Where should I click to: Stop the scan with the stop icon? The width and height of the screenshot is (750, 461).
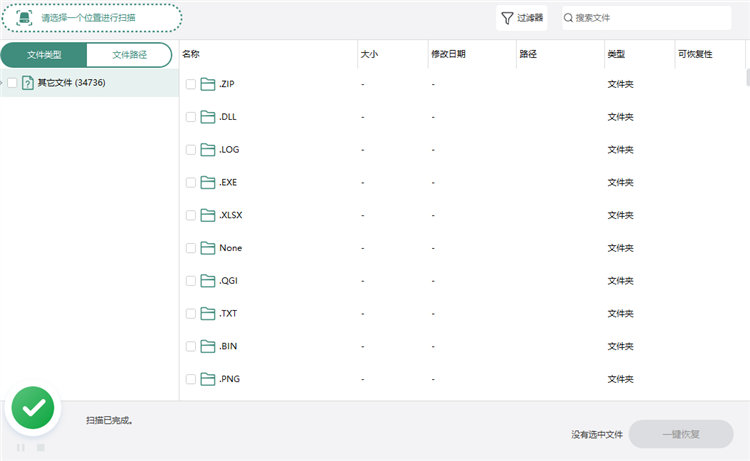pyautogui.click(x=41, y=448)
